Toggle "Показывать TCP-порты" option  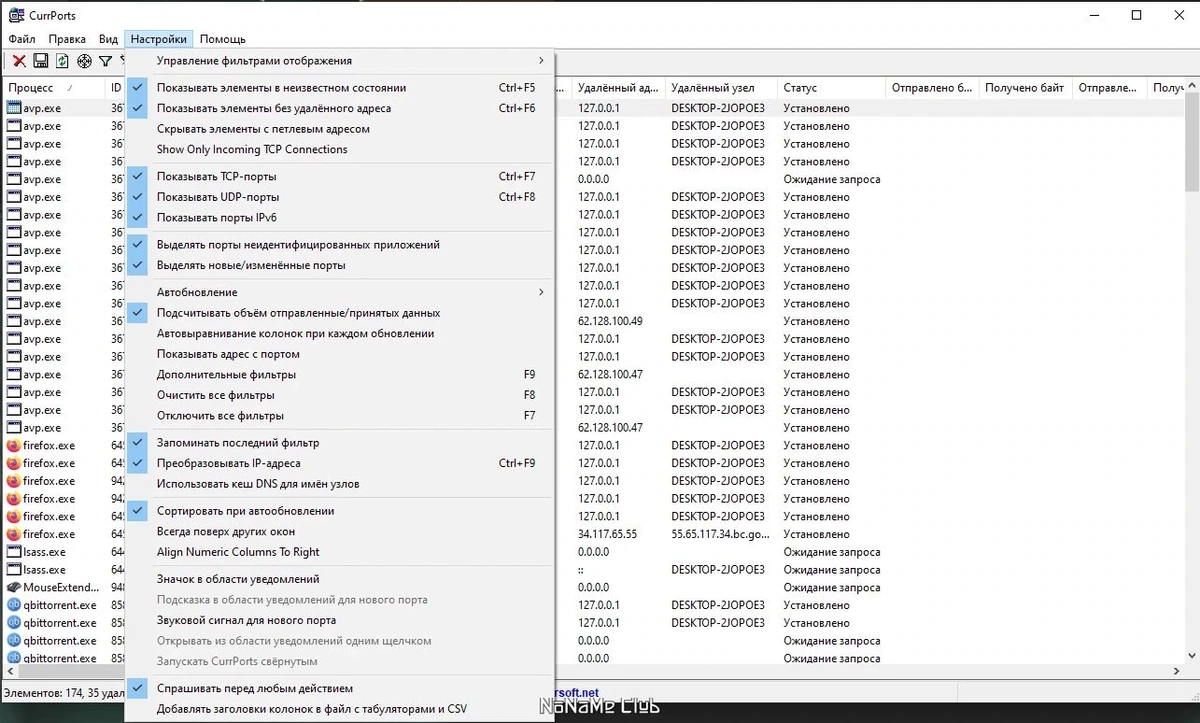[x=339, y=177]
